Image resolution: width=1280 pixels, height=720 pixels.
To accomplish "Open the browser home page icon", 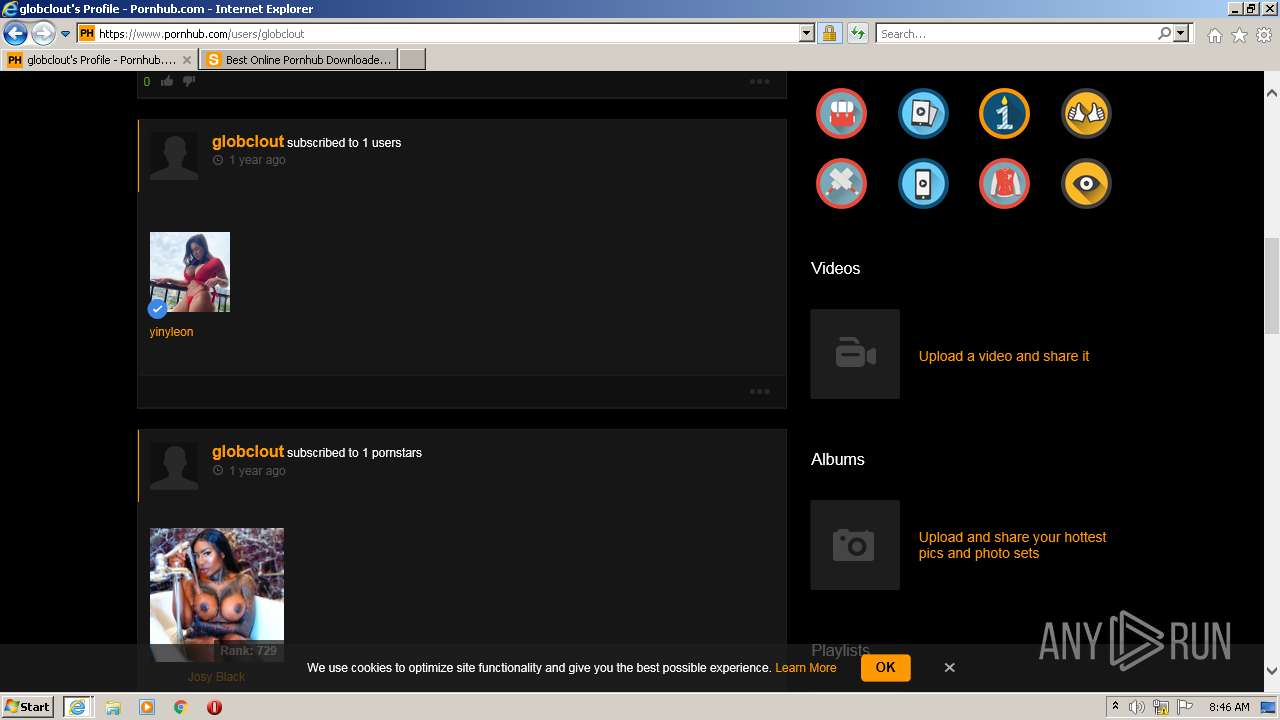I will tap(1214, 35).
